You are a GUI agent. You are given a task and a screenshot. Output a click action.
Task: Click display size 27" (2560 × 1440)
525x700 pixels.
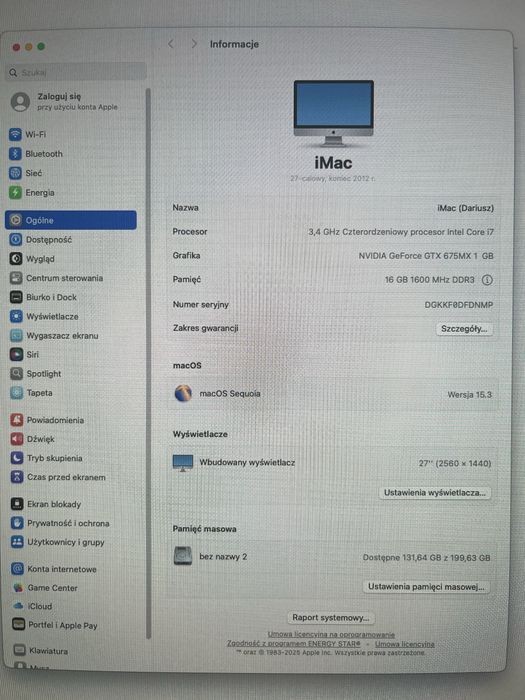click(x=454, y=463)
